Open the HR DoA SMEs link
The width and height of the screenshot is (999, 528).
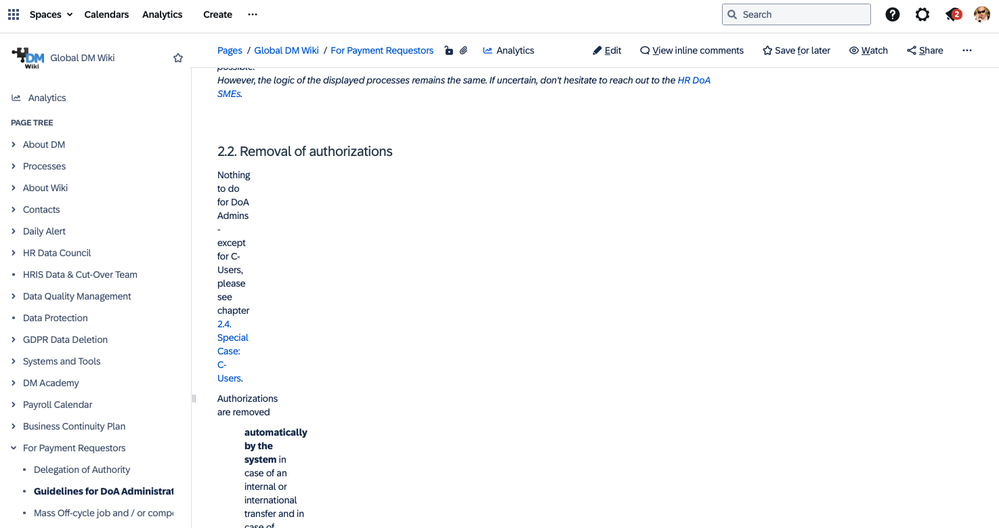click(x=464, y=87)
